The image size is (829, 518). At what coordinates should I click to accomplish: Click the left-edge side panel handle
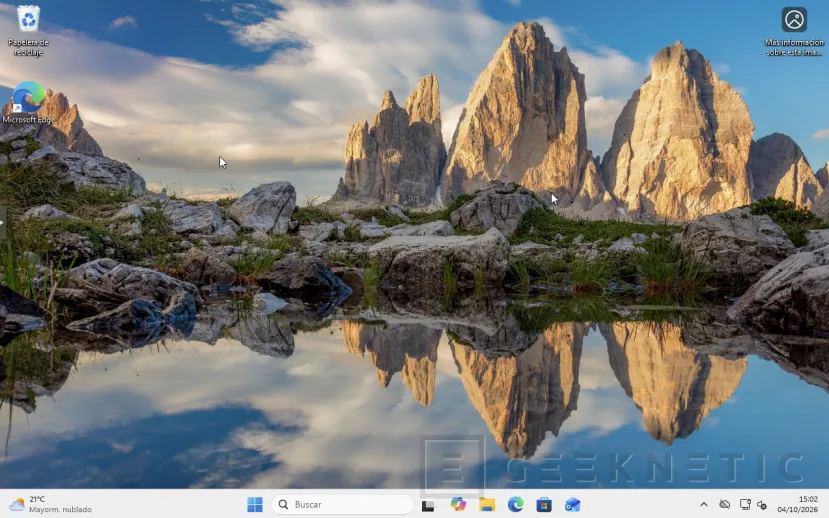pos(3,223)
